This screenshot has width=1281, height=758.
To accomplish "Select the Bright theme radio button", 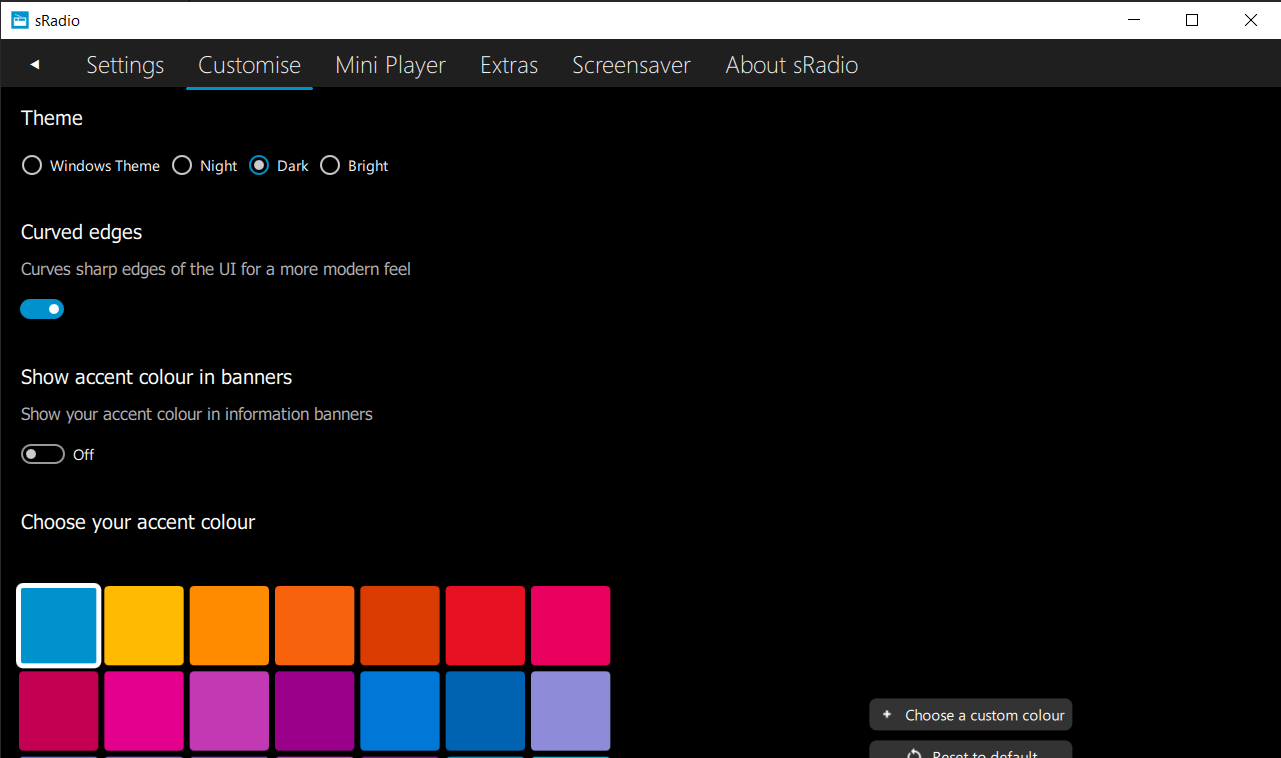I will tap(330, 166).
